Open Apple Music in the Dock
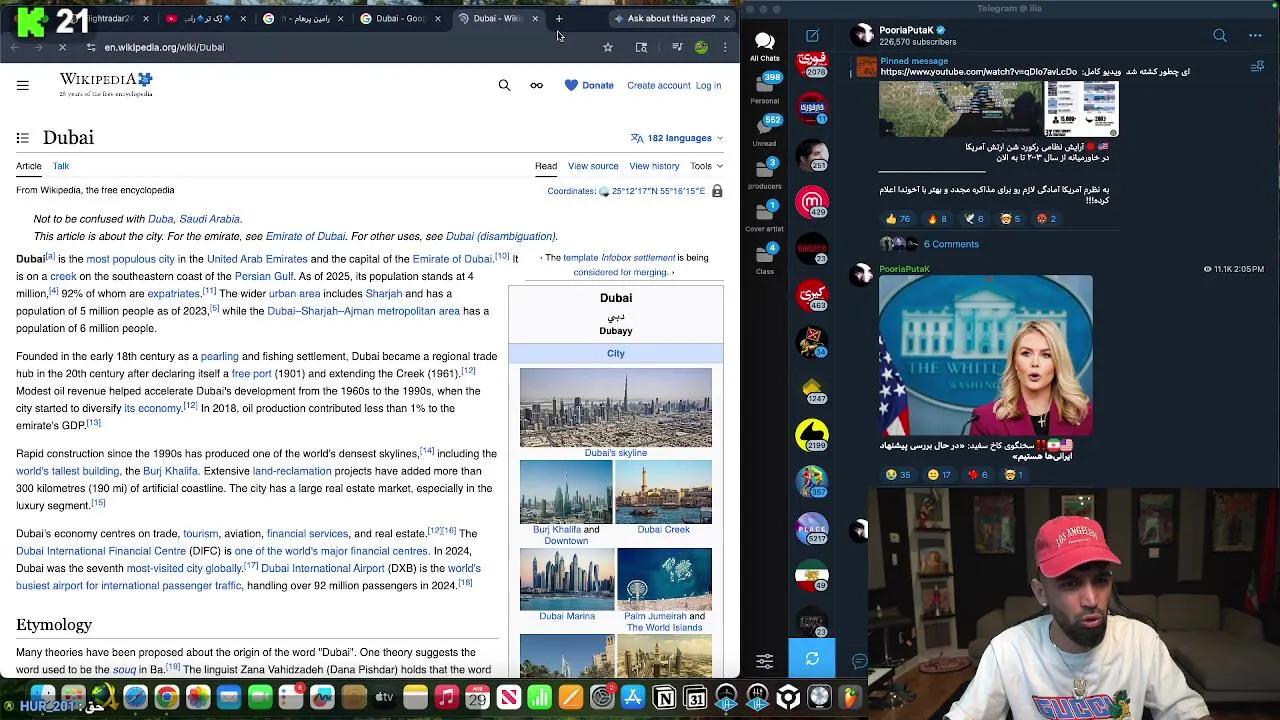 [x=447, y=697]
